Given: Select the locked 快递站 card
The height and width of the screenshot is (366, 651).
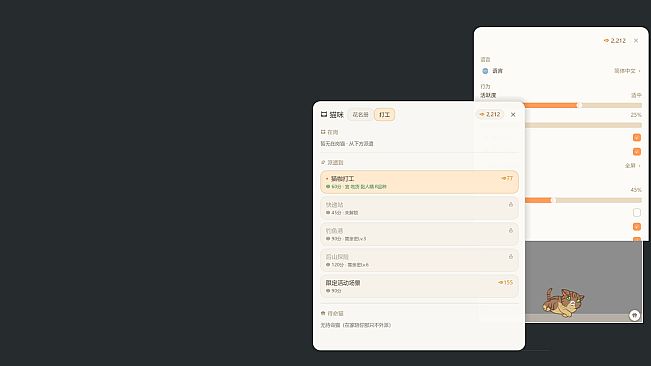Looking at the screenshot, I should point(419,208).
